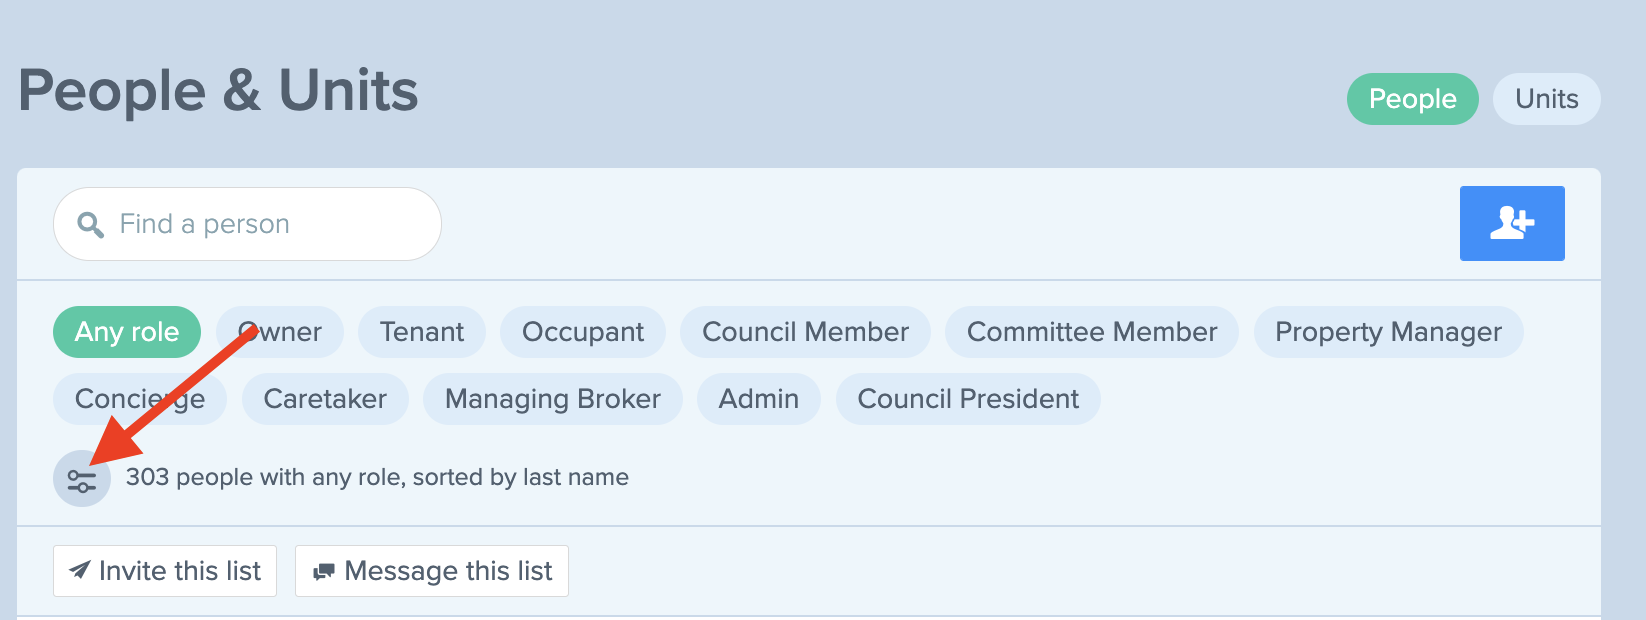Filter people by Owner role

(x=280, y=332)
